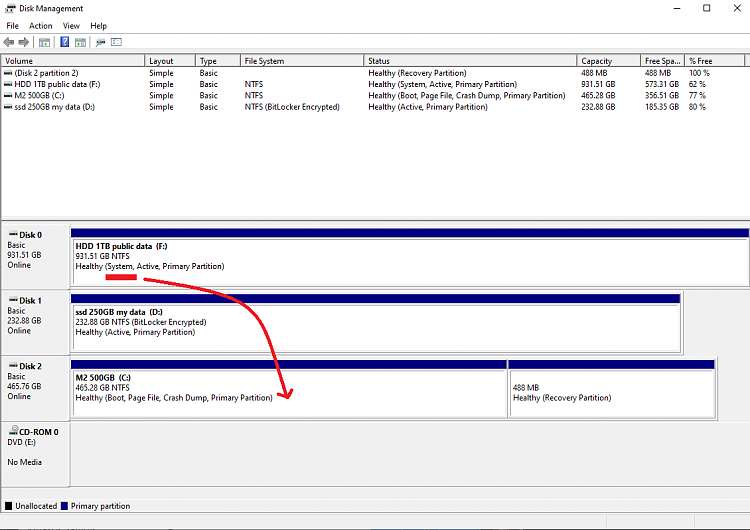Click the Forward arrow toolbar icon

23,43
